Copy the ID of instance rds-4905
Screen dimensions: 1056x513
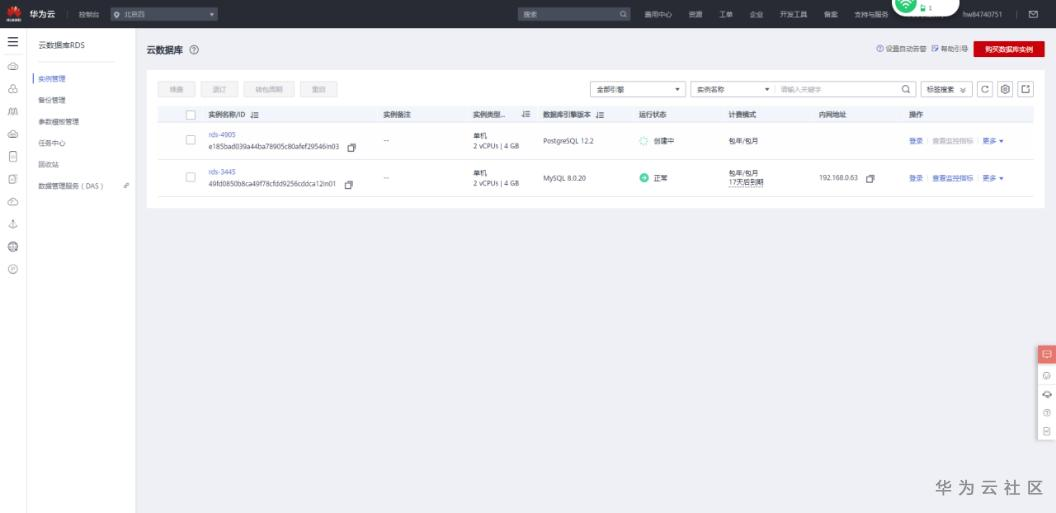(x=352, y=147)
